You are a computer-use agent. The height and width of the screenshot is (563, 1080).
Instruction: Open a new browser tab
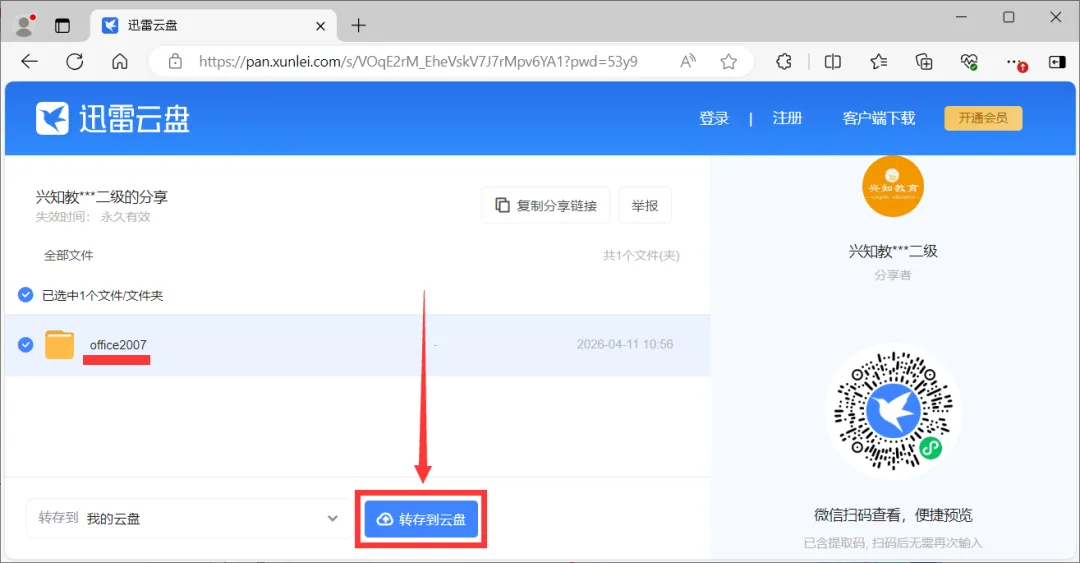(358, 26)
